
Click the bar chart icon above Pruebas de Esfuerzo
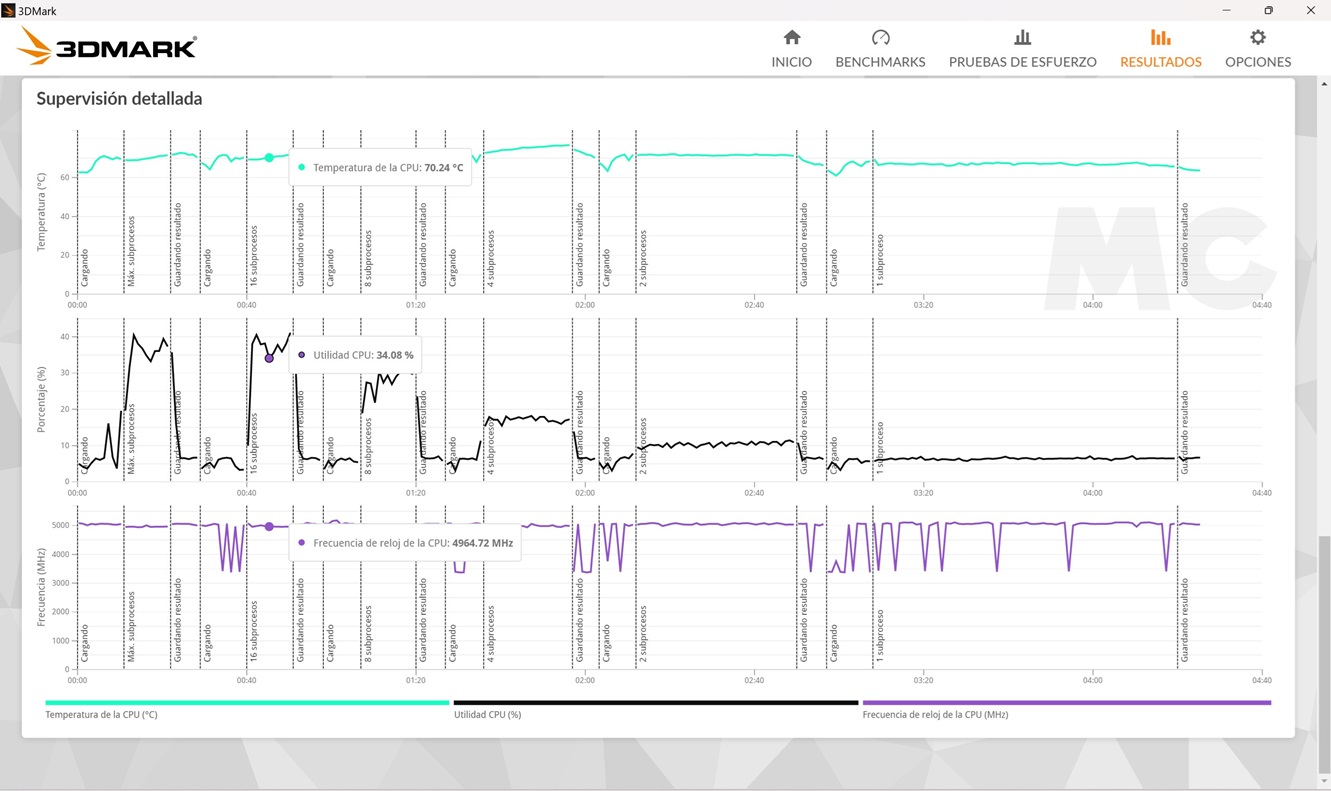pos(1022,38)
